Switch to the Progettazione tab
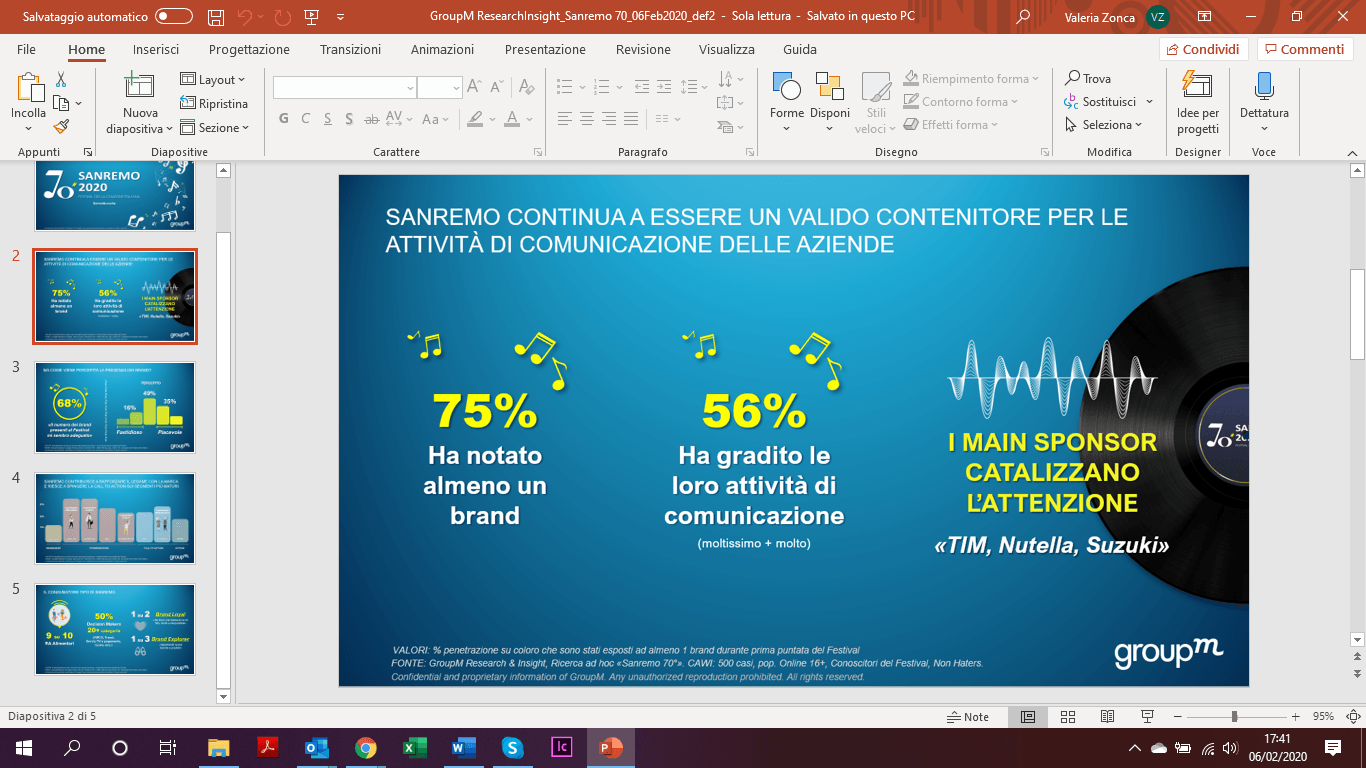 pos(249,49)
